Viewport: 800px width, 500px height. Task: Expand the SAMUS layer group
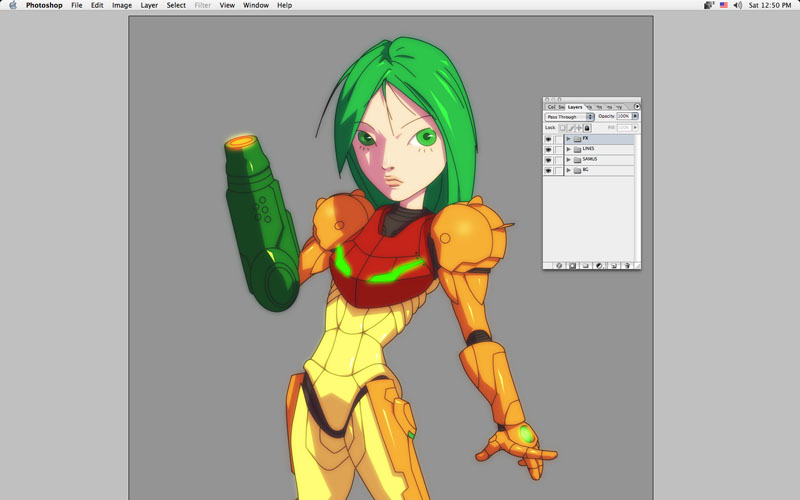point(568,160)
